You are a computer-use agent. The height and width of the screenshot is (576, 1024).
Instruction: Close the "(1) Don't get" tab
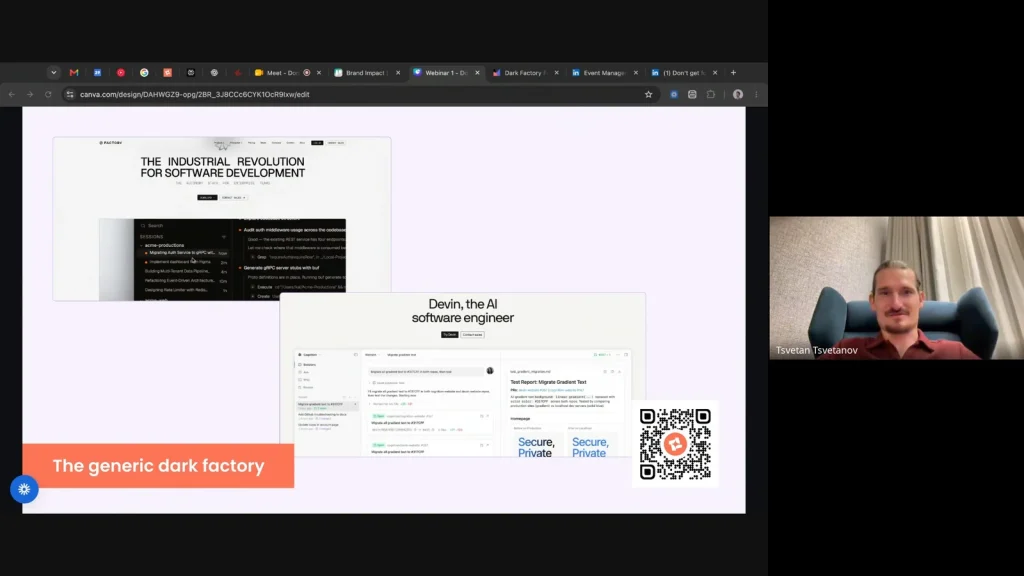tap(715, 72)
